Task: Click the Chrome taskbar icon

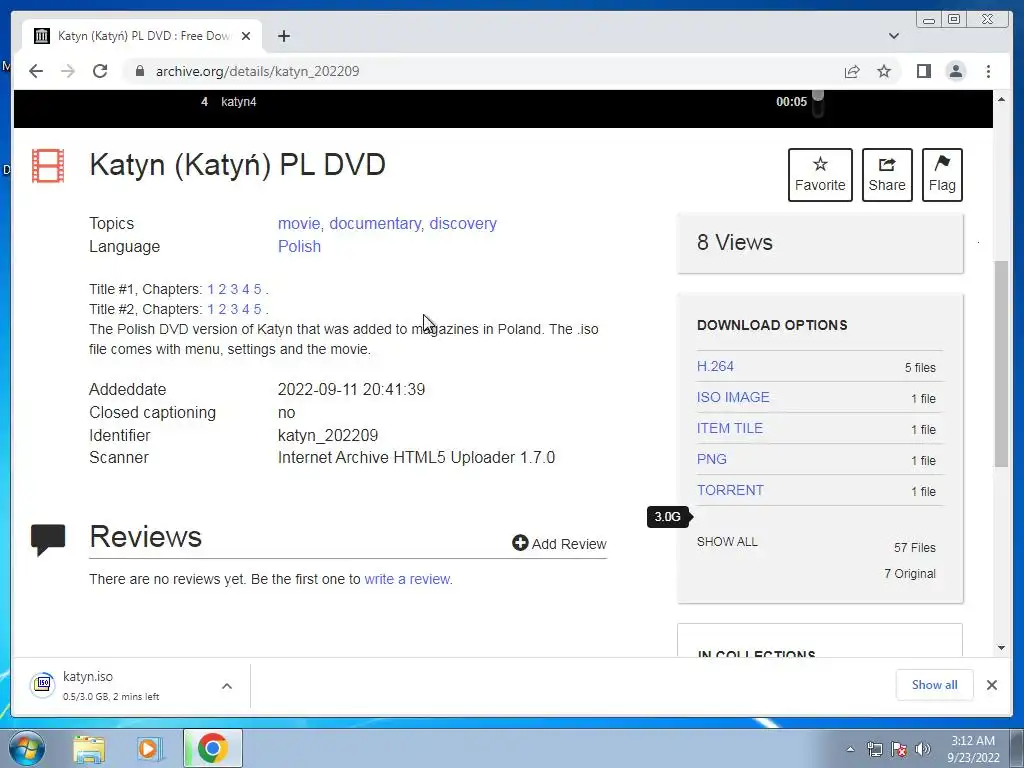Action: [x=212, y=749]
